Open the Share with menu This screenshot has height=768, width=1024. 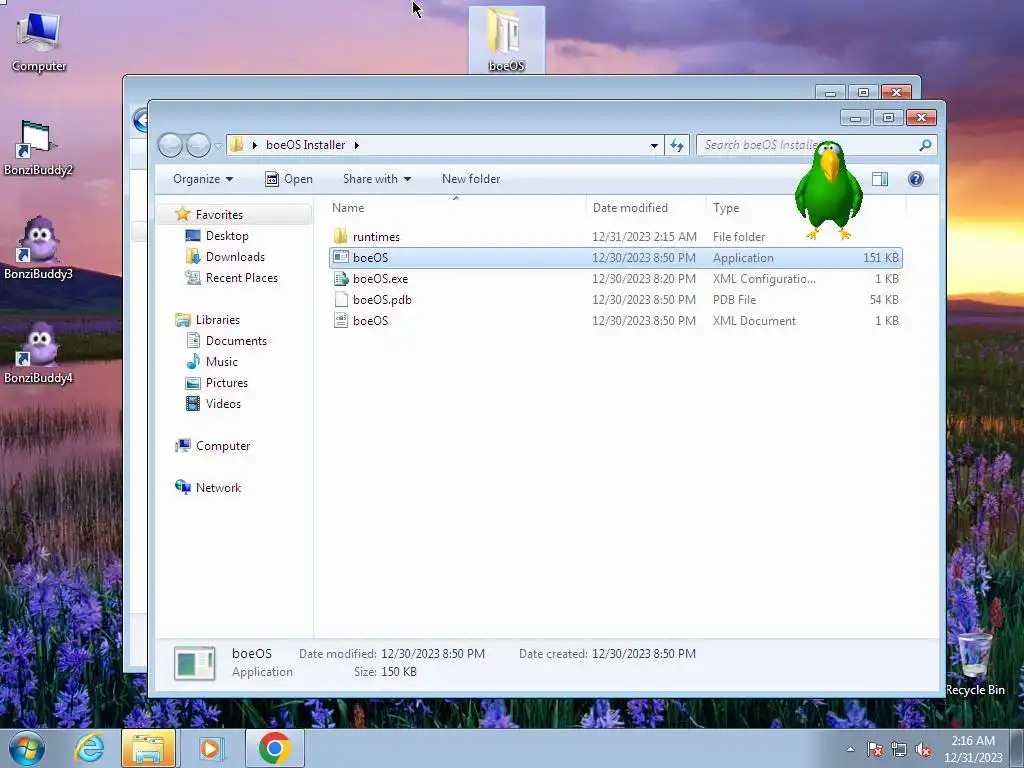pyautogui.click(x=377, y=179)
